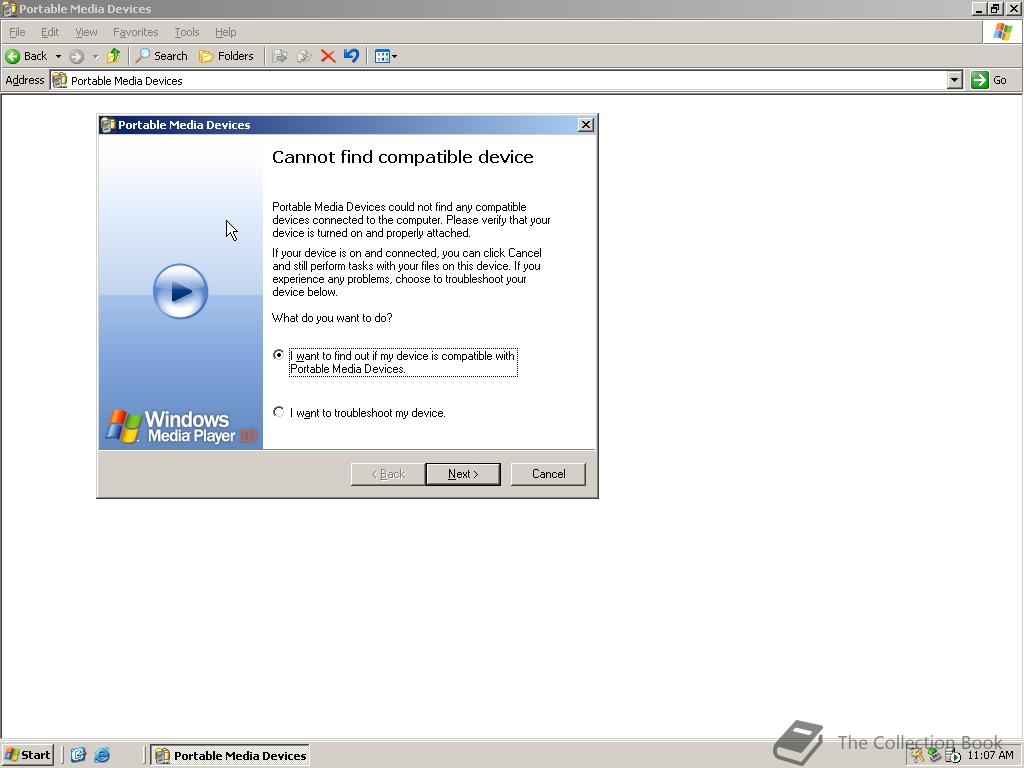Click the green Go button
This screenshot has width=1024, height=768.
pyautogui.click(x=989, y=80)
